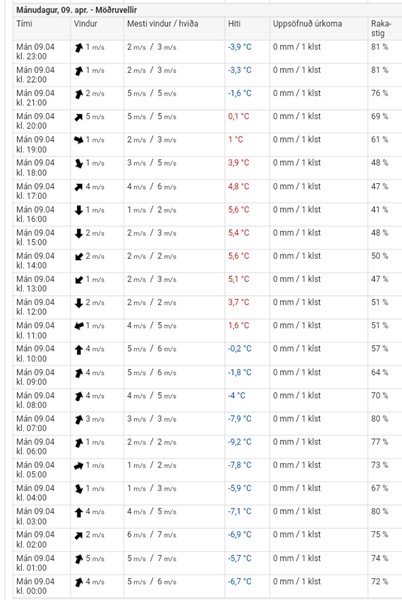Viewport: 402px width, 600px height.
Task: Click the wind arrow icon at 19:00
Action: 79,140
